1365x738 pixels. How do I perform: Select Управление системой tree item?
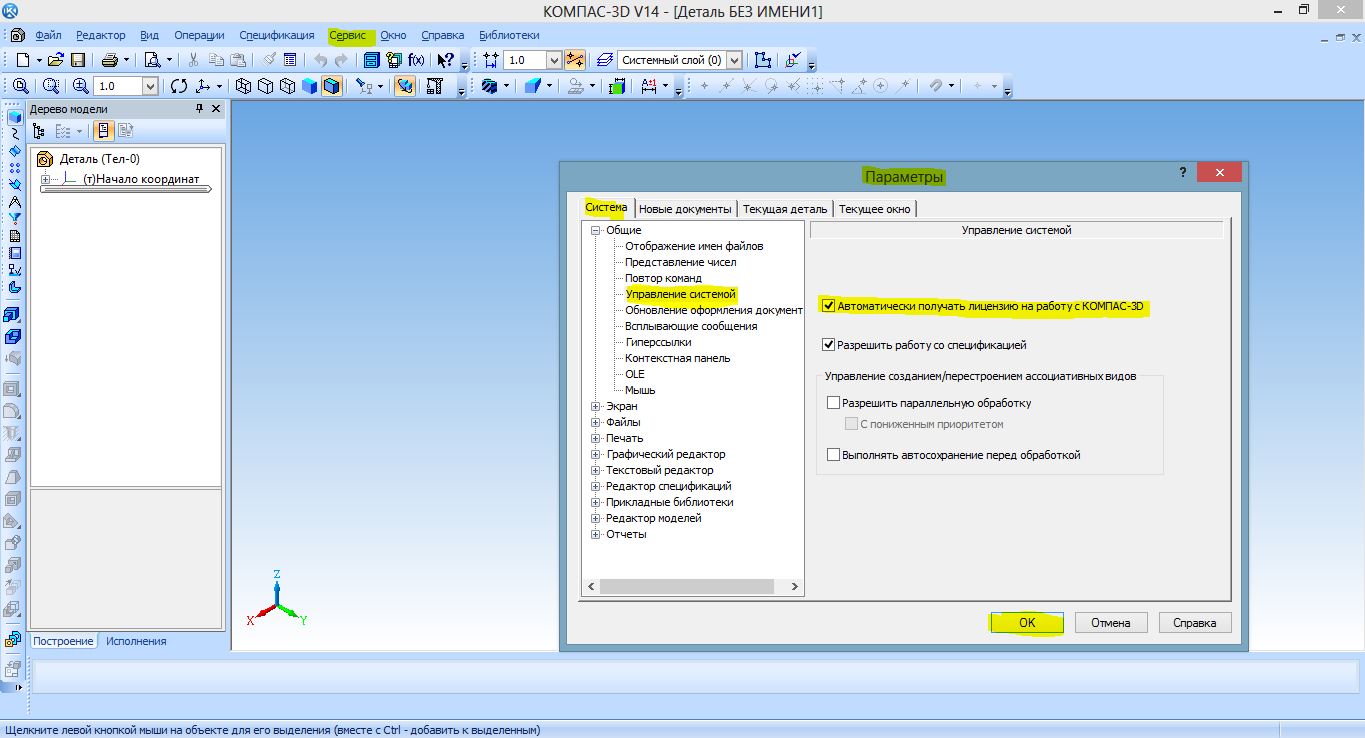click(x=681, y=294)
